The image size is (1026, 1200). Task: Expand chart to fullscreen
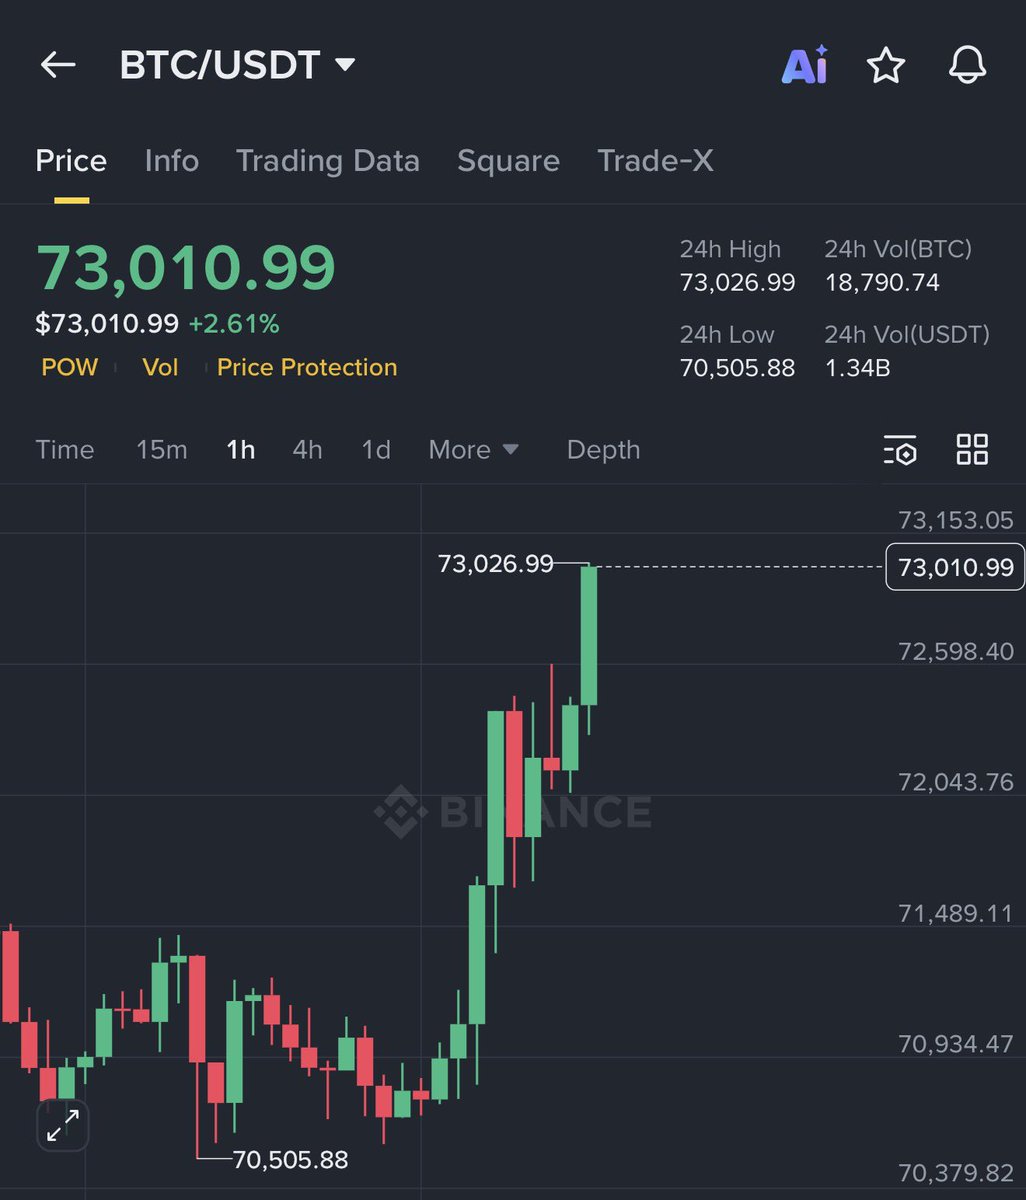click(x=63, y=1128)
